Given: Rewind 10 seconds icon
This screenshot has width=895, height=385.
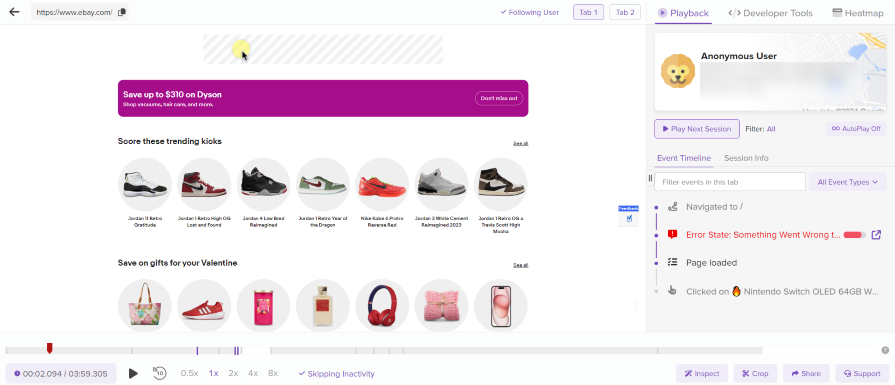Looking at the screenshot, I should click(x=159, y=373).
